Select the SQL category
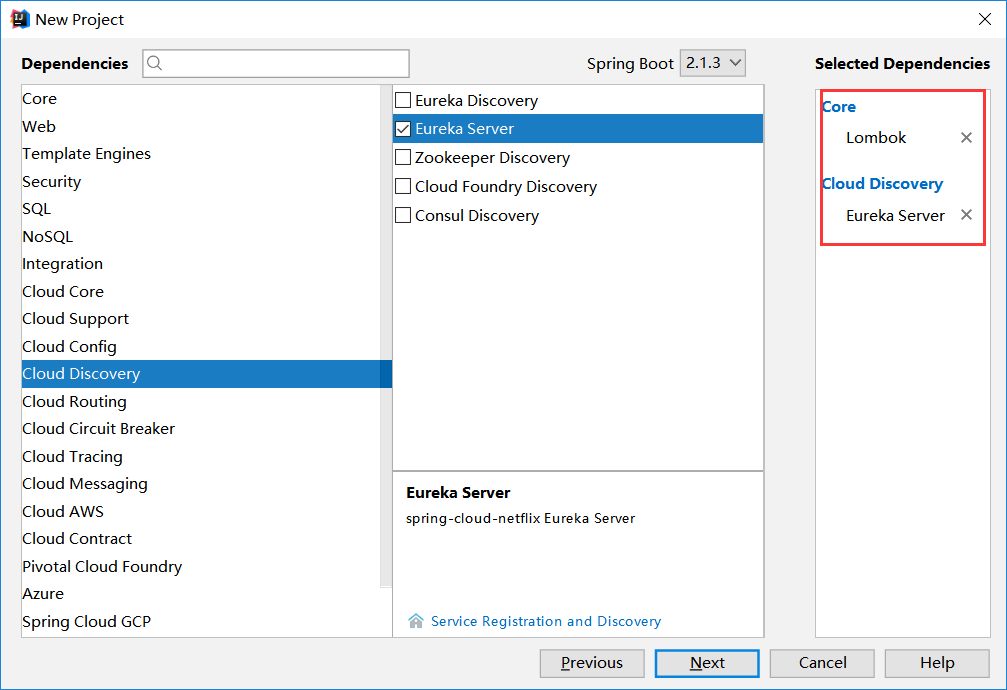Screen dimensions: 1007x690 [200, 209]
